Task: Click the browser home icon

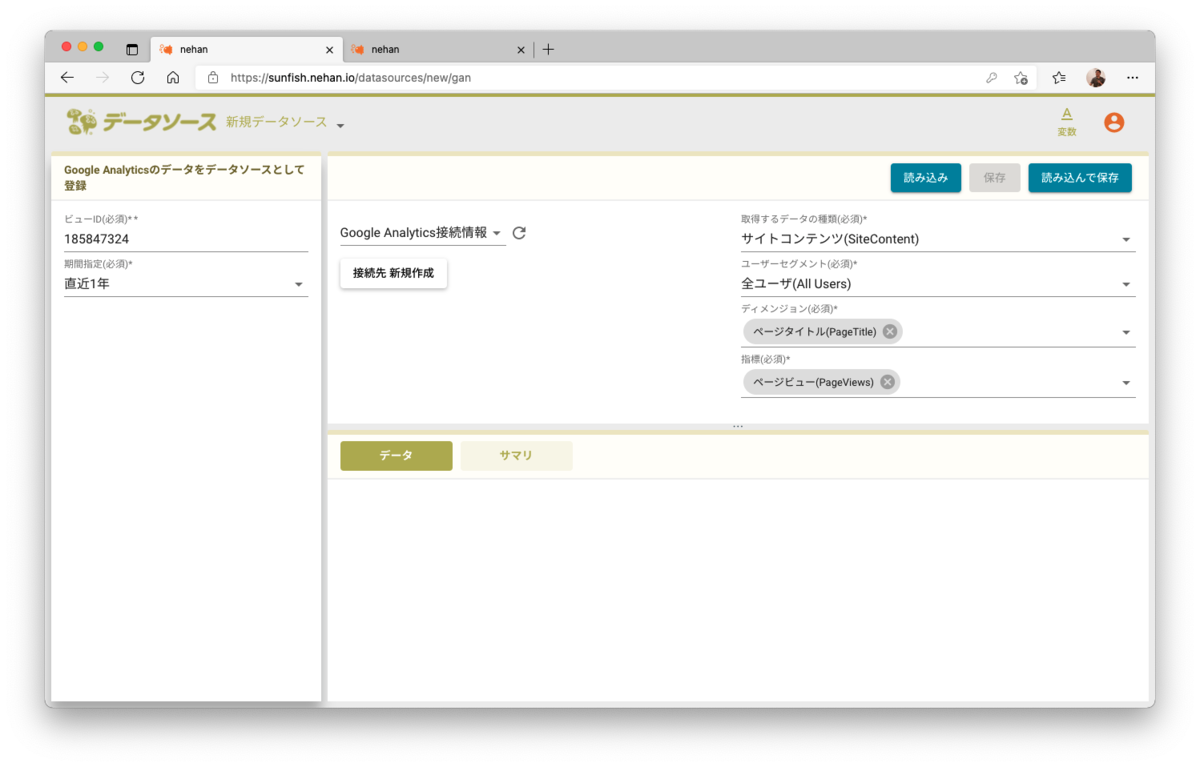Action: click(x=173, y=77)
